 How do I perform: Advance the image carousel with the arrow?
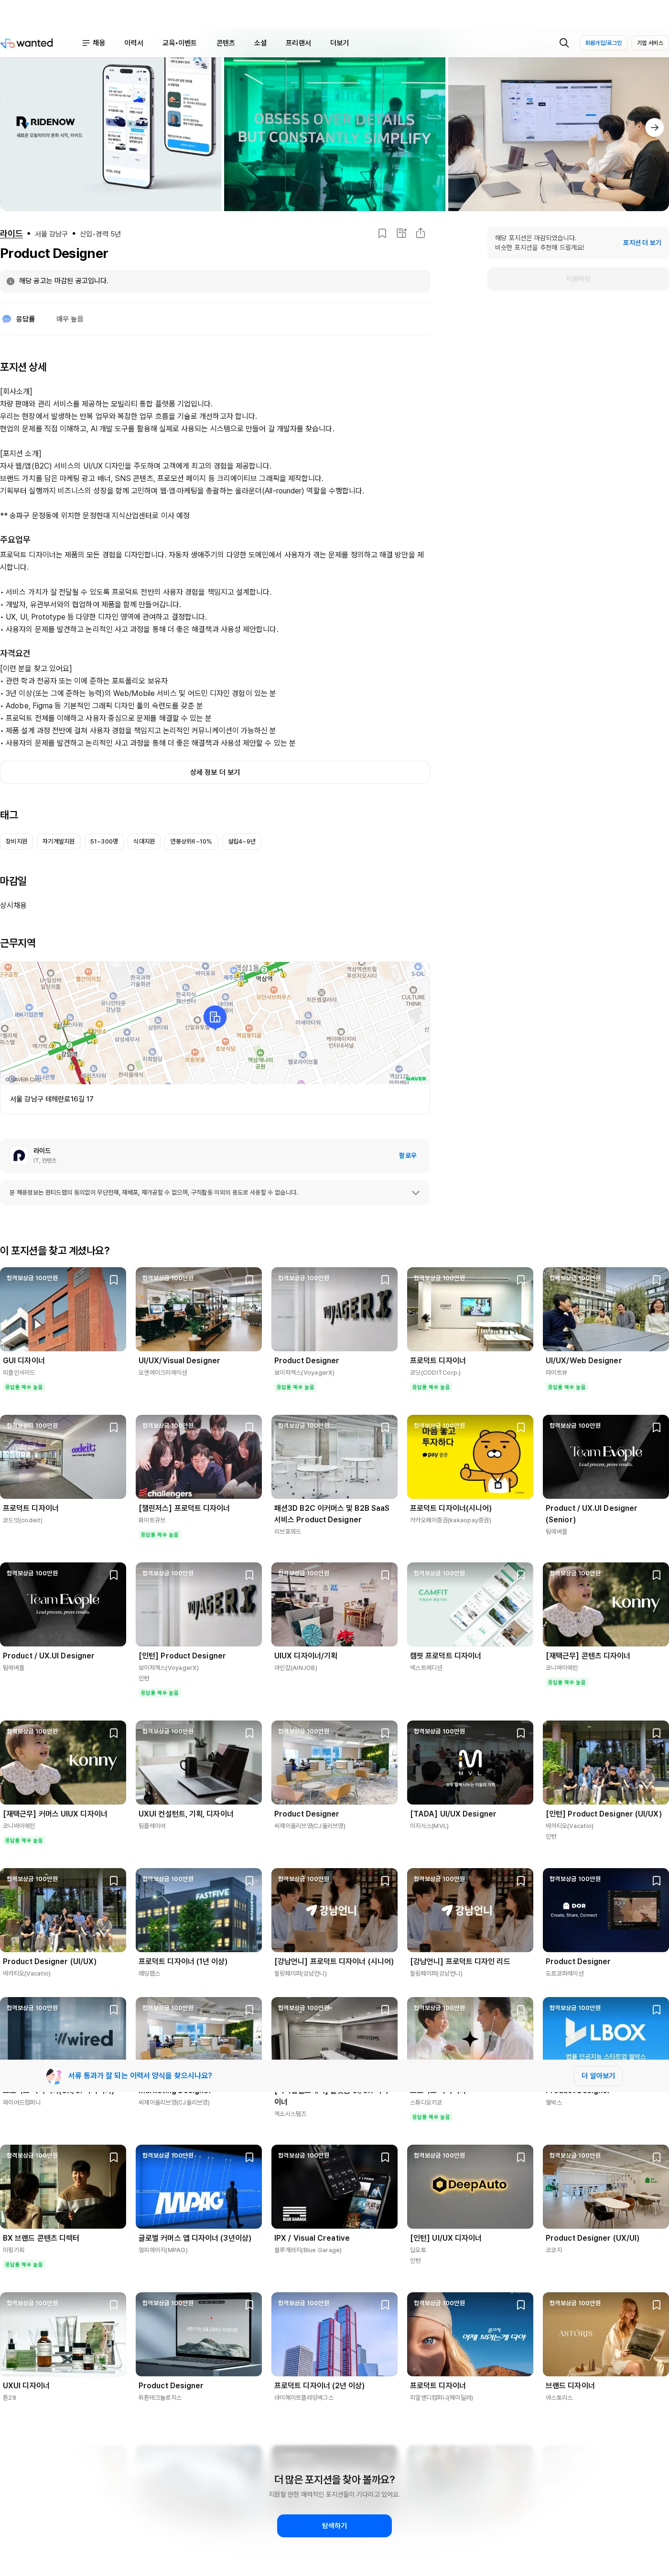coord(654,127)
